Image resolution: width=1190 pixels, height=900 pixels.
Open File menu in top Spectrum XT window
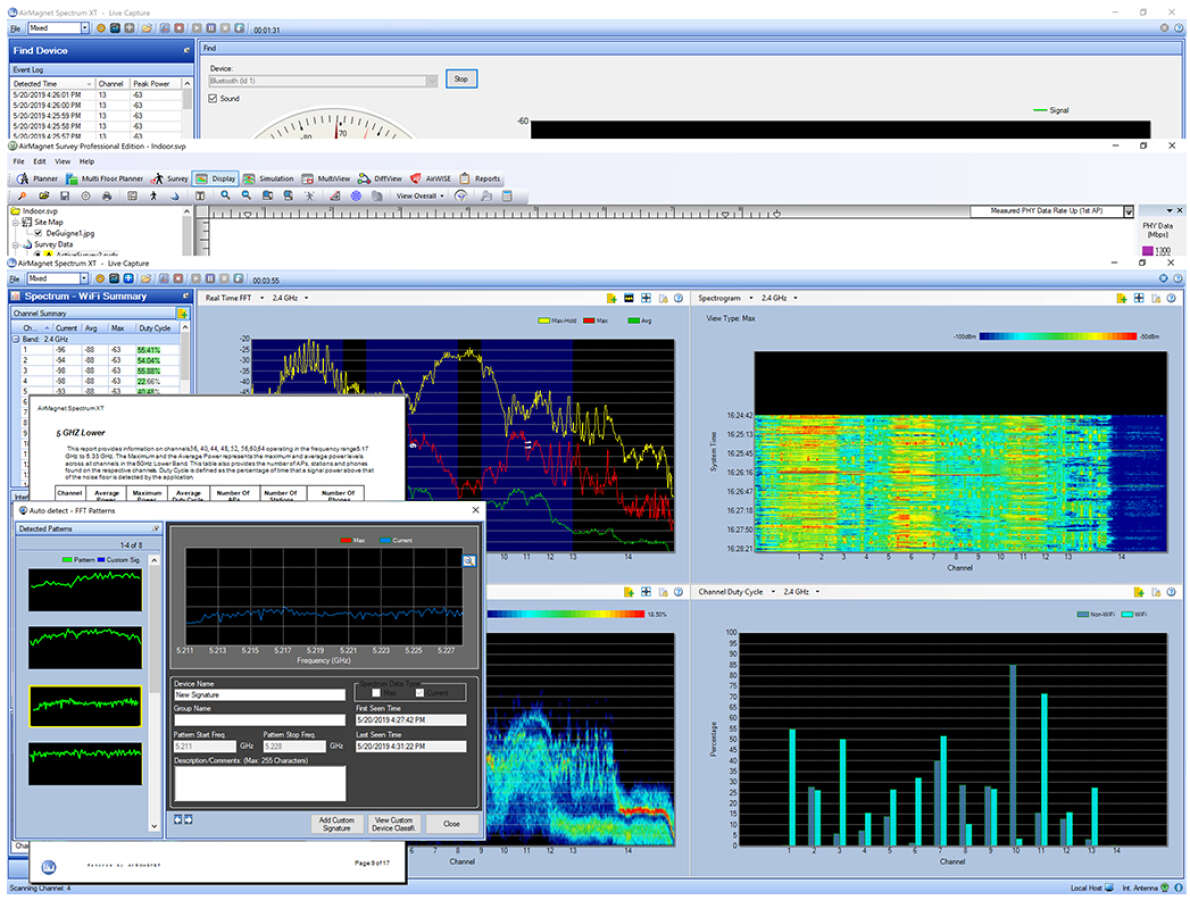(x=15, y=28)
